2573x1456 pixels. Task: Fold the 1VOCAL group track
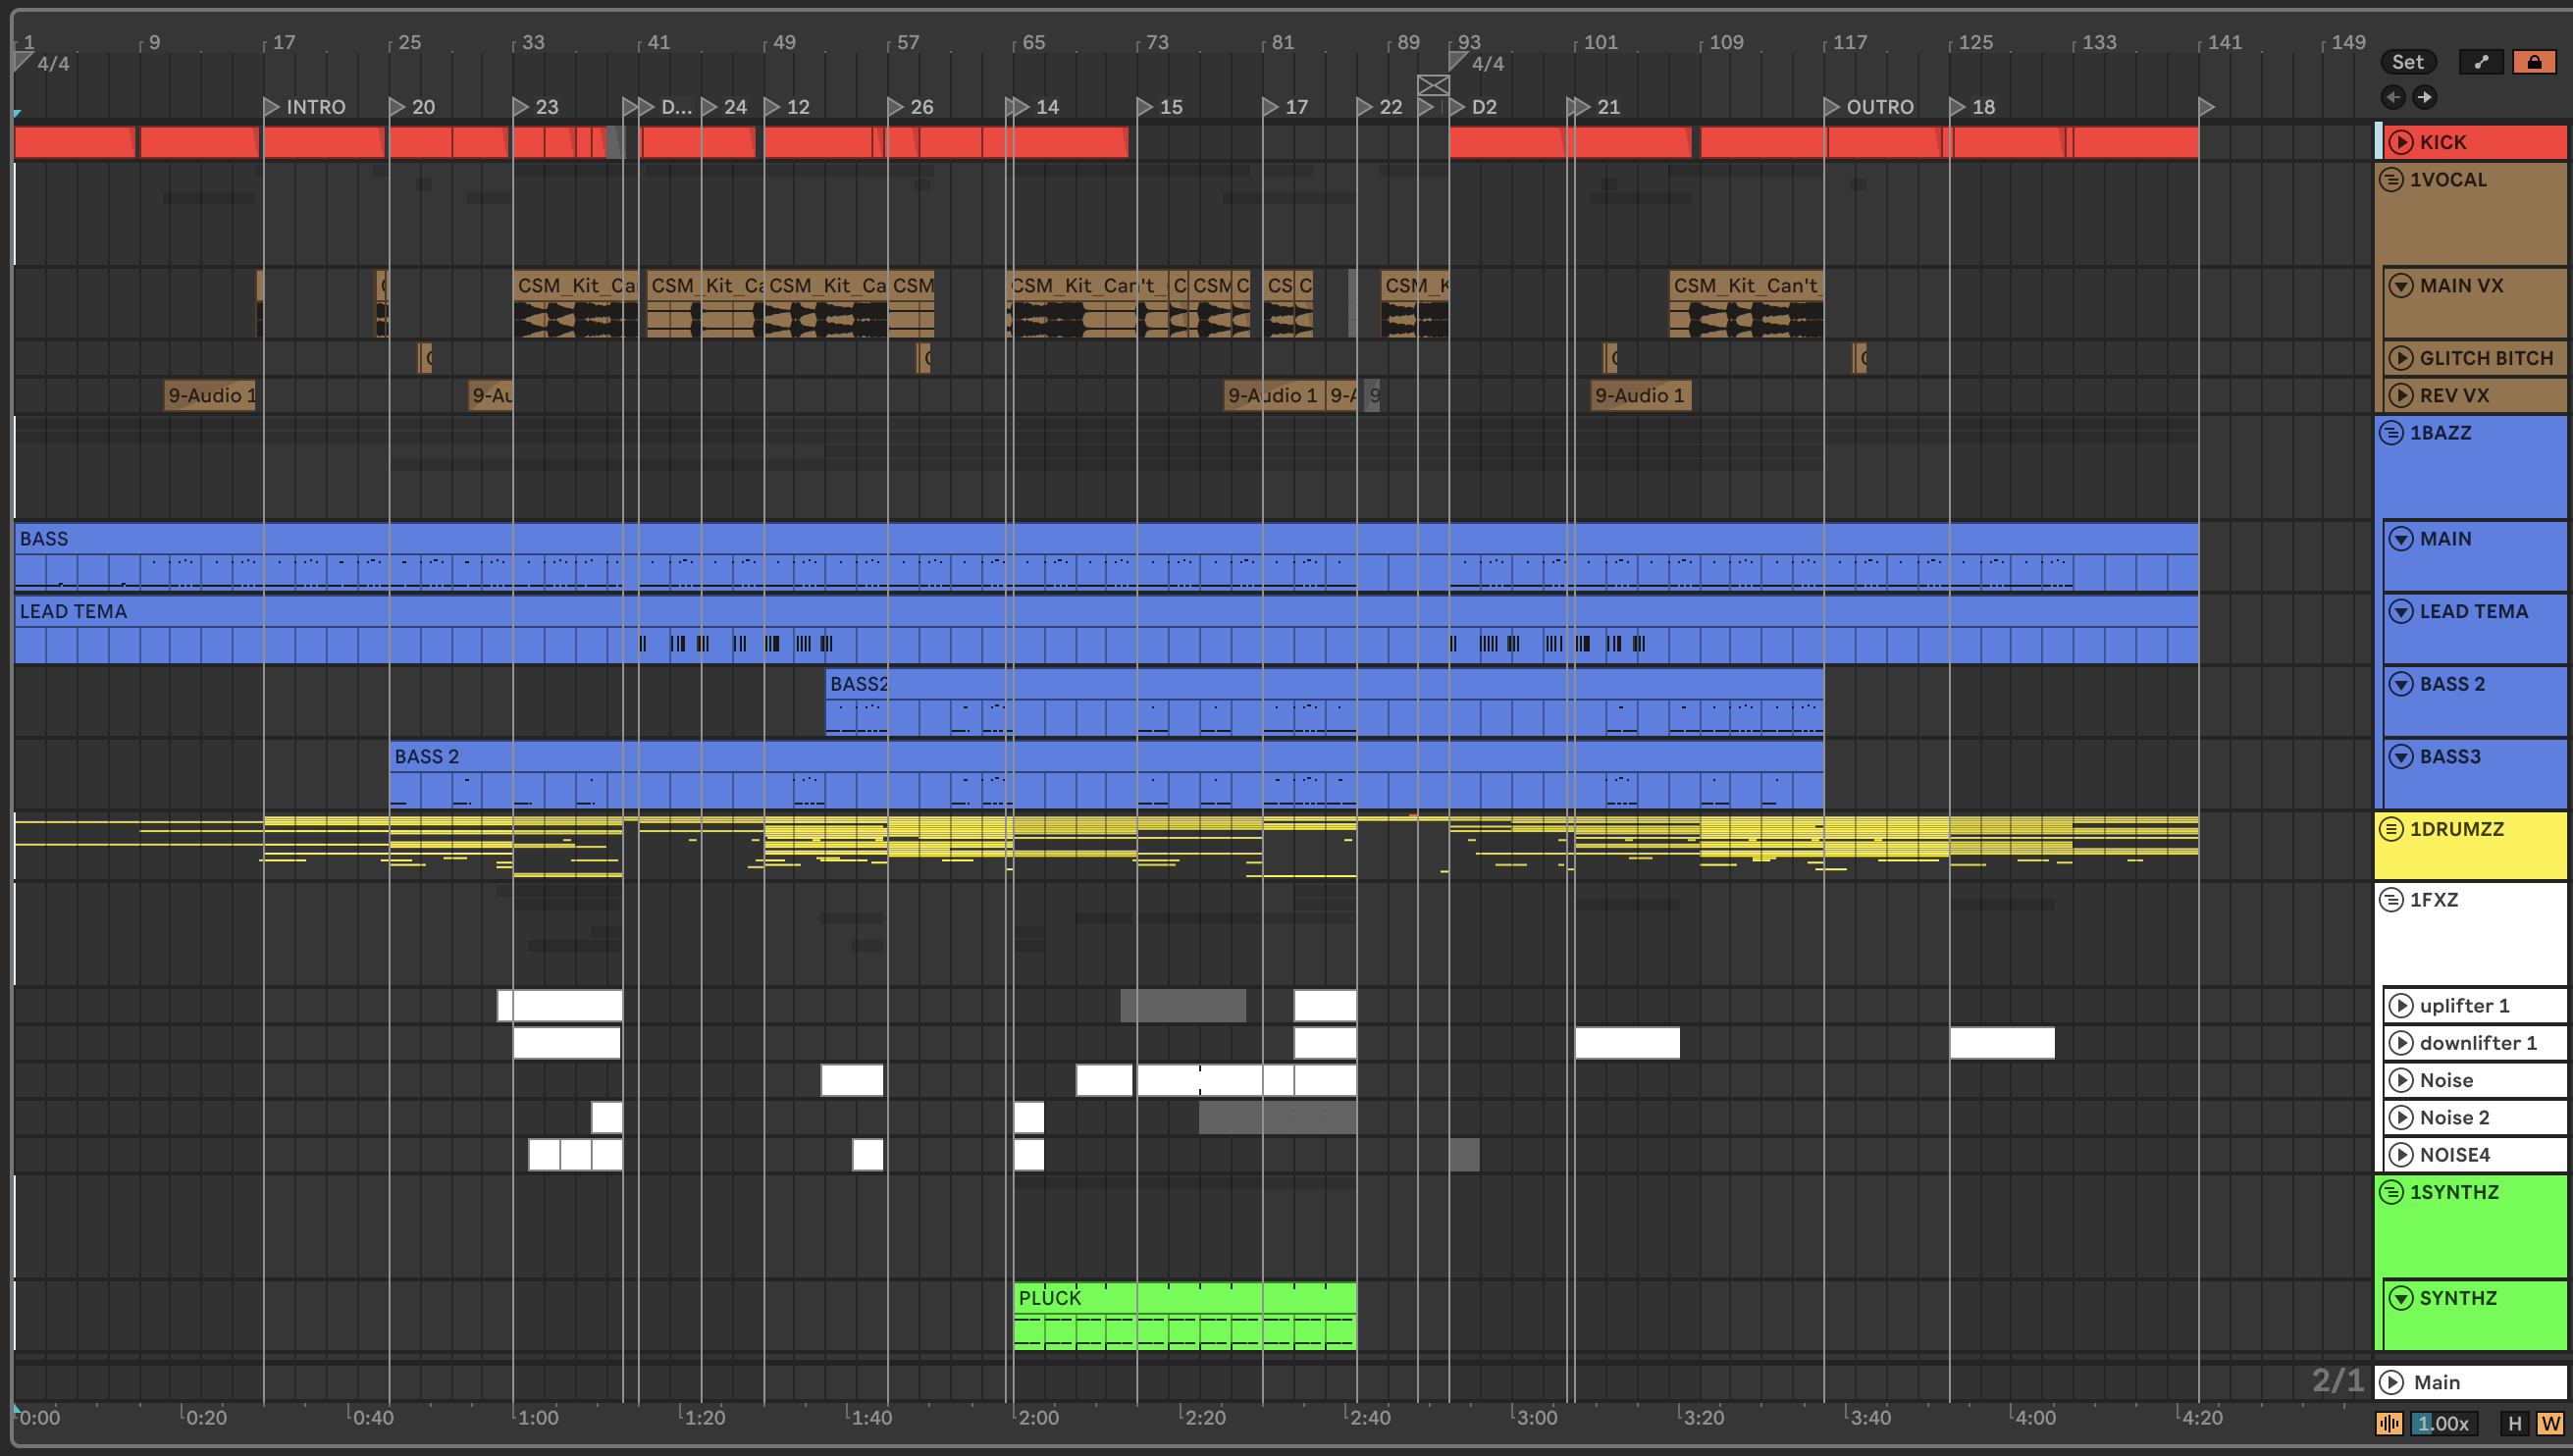click(2391, 180)
